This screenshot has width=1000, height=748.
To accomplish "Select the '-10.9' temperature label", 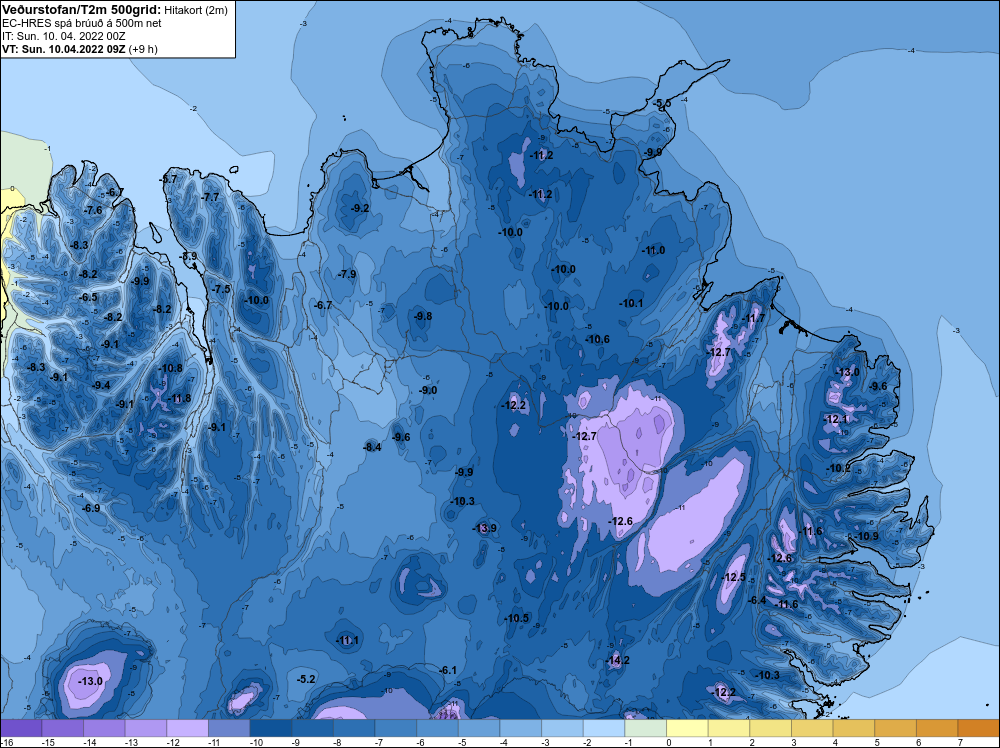I will coord(867,536).
